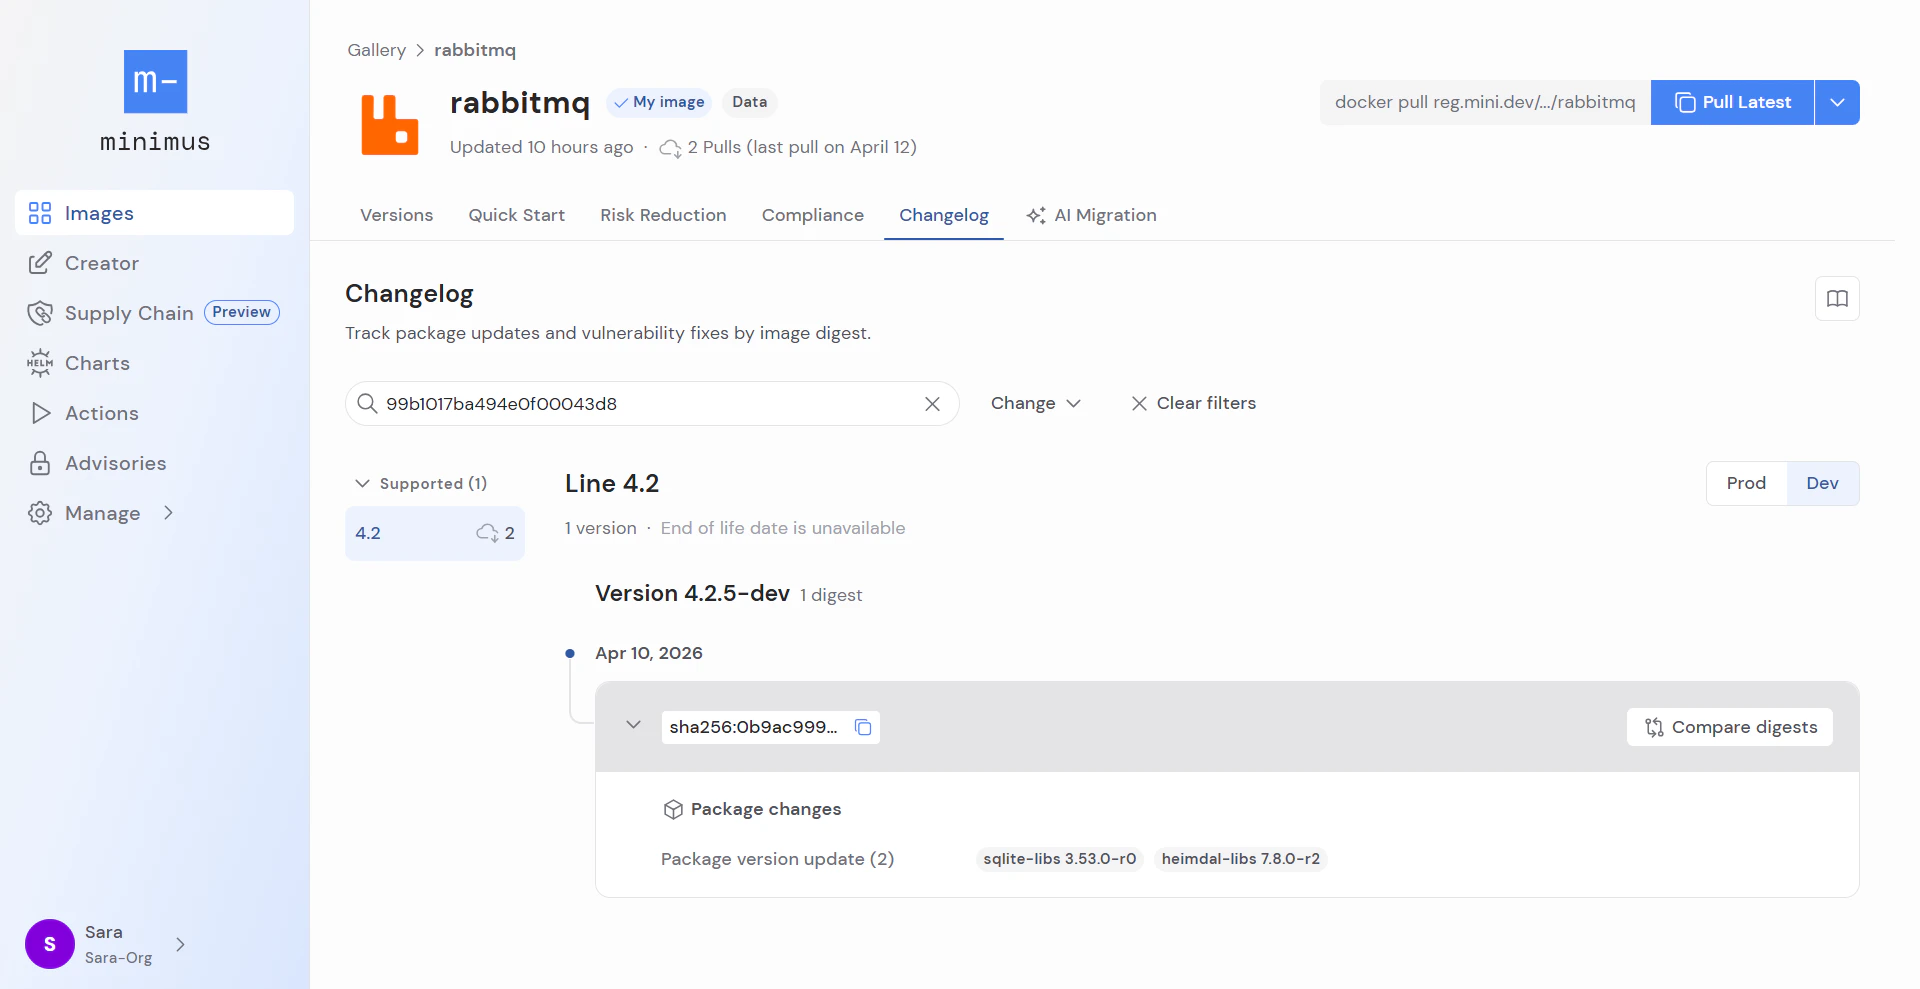Open Creator via its pencil icon
Screen dimensions: 1920x989
40,263
